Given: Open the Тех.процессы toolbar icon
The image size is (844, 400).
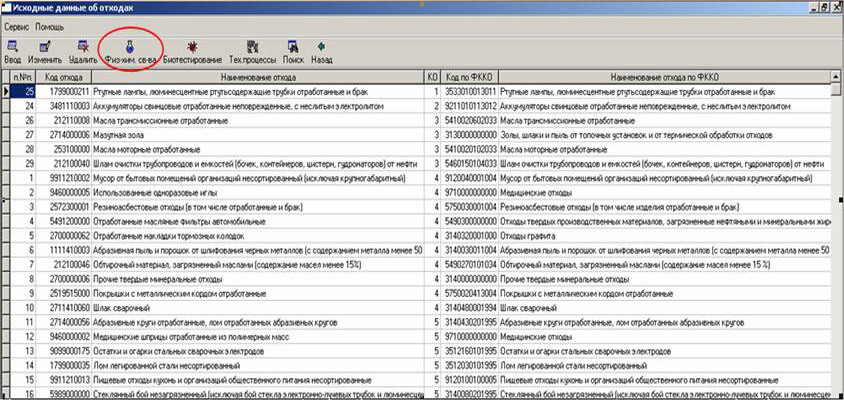Looking at the screenshot, I should tap(251, 47).
